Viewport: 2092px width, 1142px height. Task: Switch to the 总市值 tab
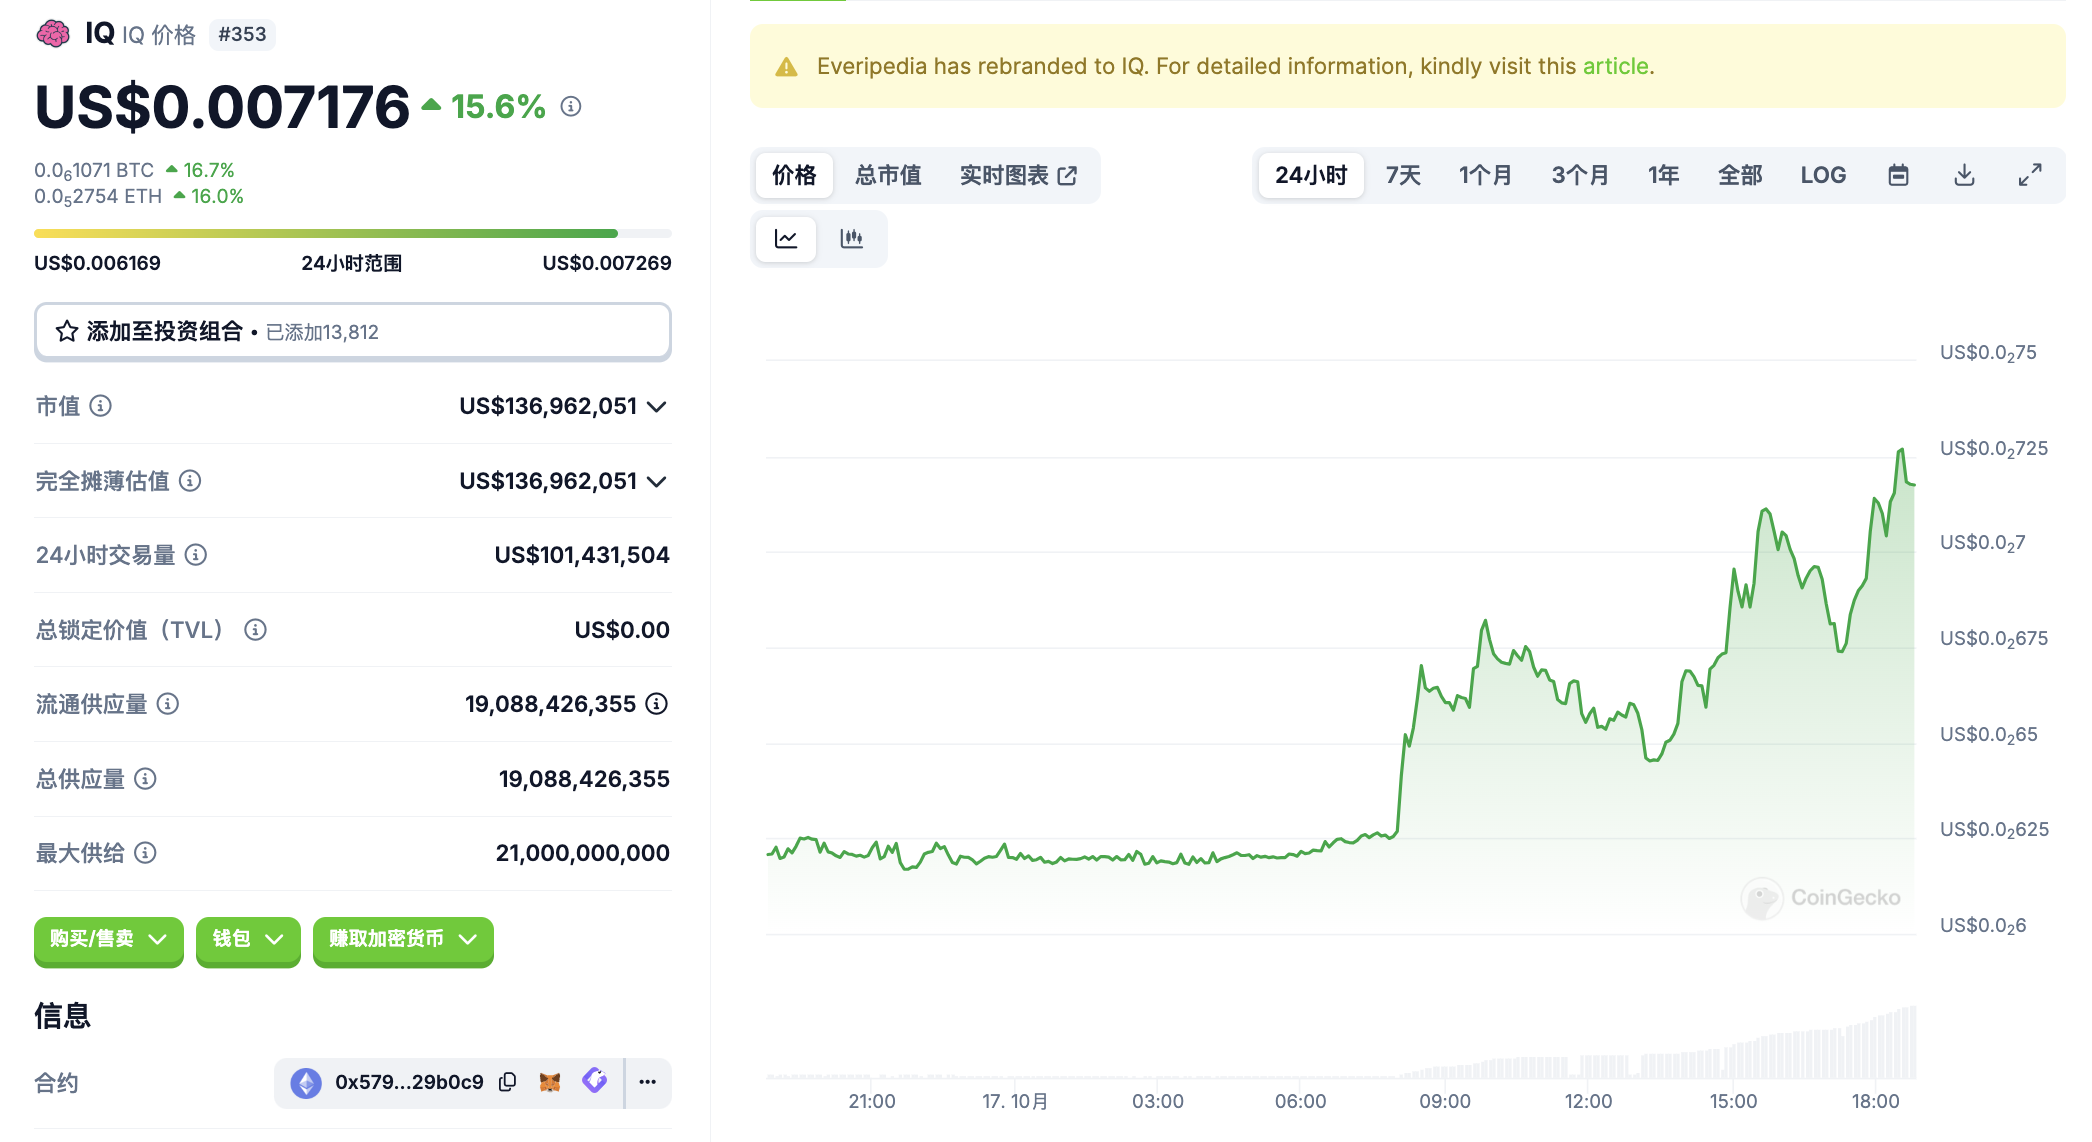(x=888, y=175)
